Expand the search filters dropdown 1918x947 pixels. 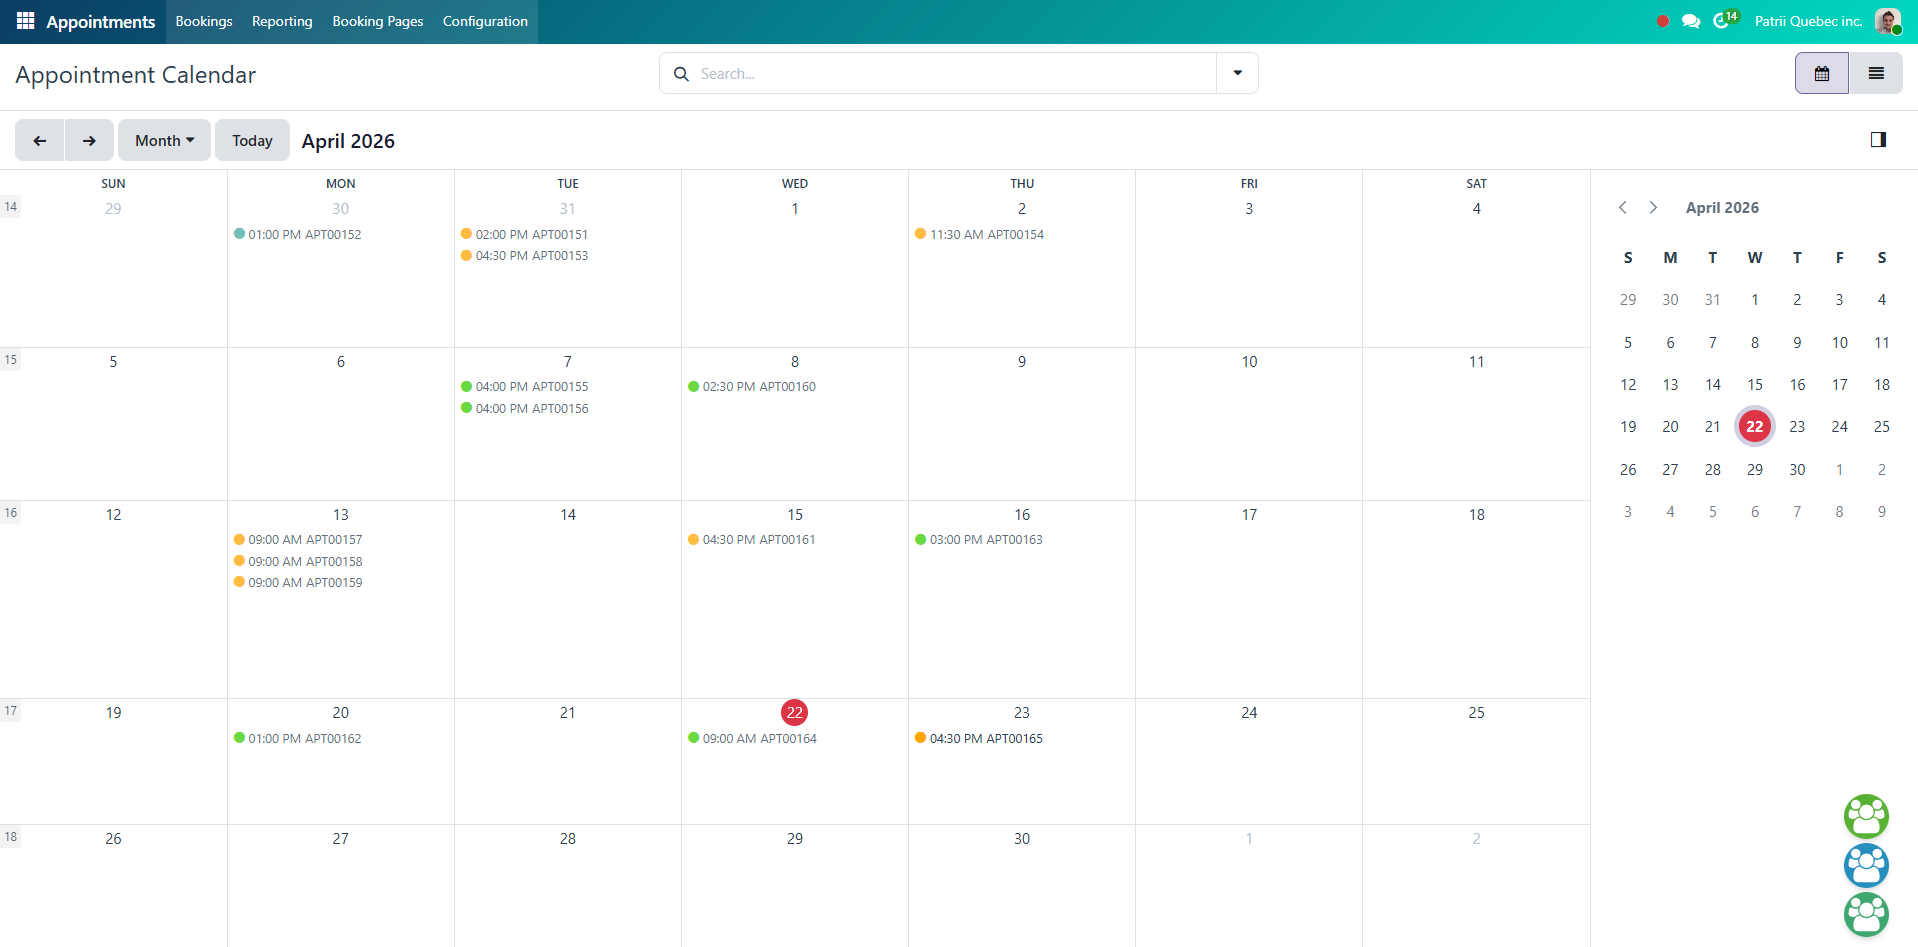coord(1237,72)
